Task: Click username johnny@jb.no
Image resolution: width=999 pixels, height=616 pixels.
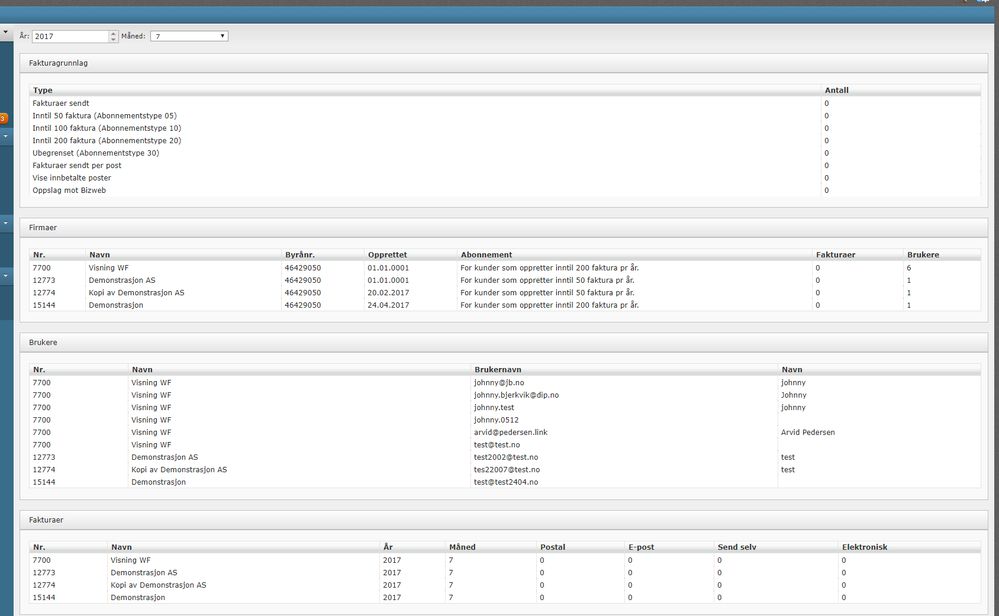Action: pos(499,382)
